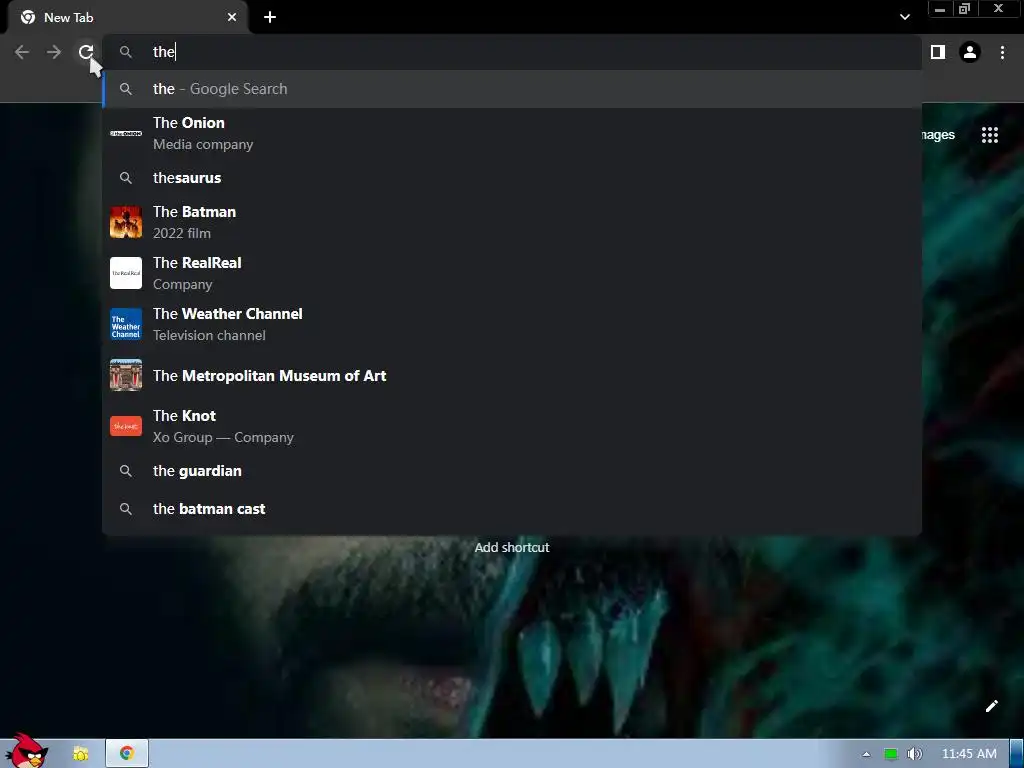This screenshot has width=1024, height=768.
Task: Click the Chrome taskbar button
Action: 127,754
